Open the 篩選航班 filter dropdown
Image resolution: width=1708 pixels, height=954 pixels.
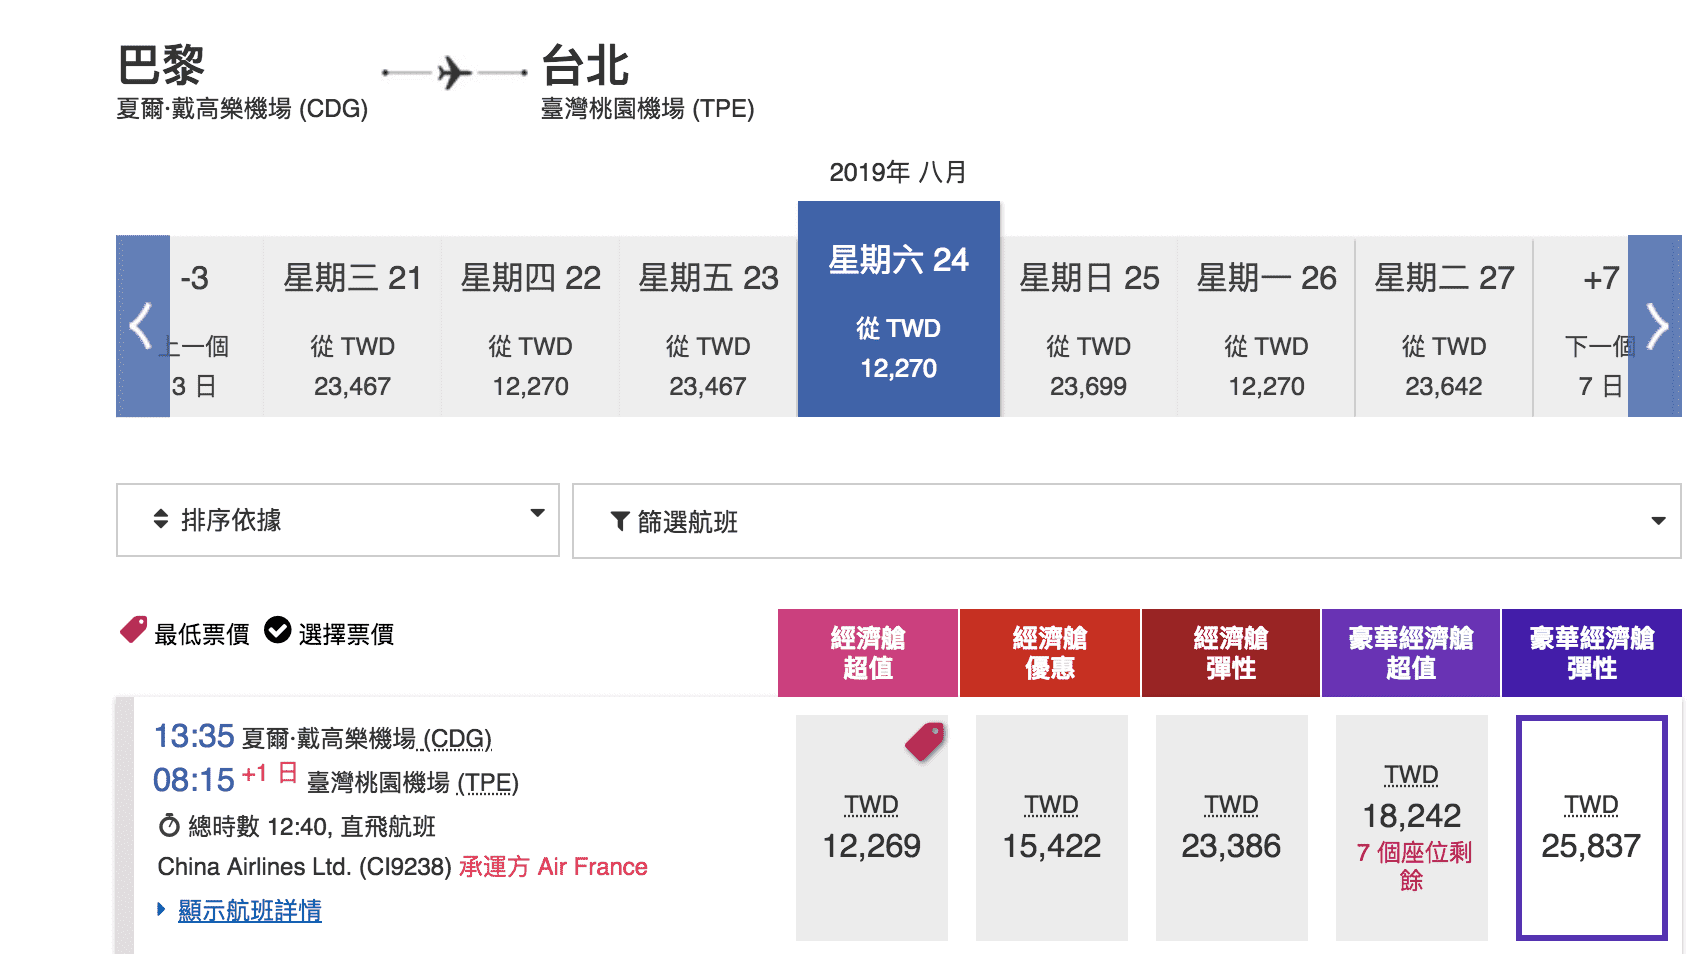[x=1126, y=521]
